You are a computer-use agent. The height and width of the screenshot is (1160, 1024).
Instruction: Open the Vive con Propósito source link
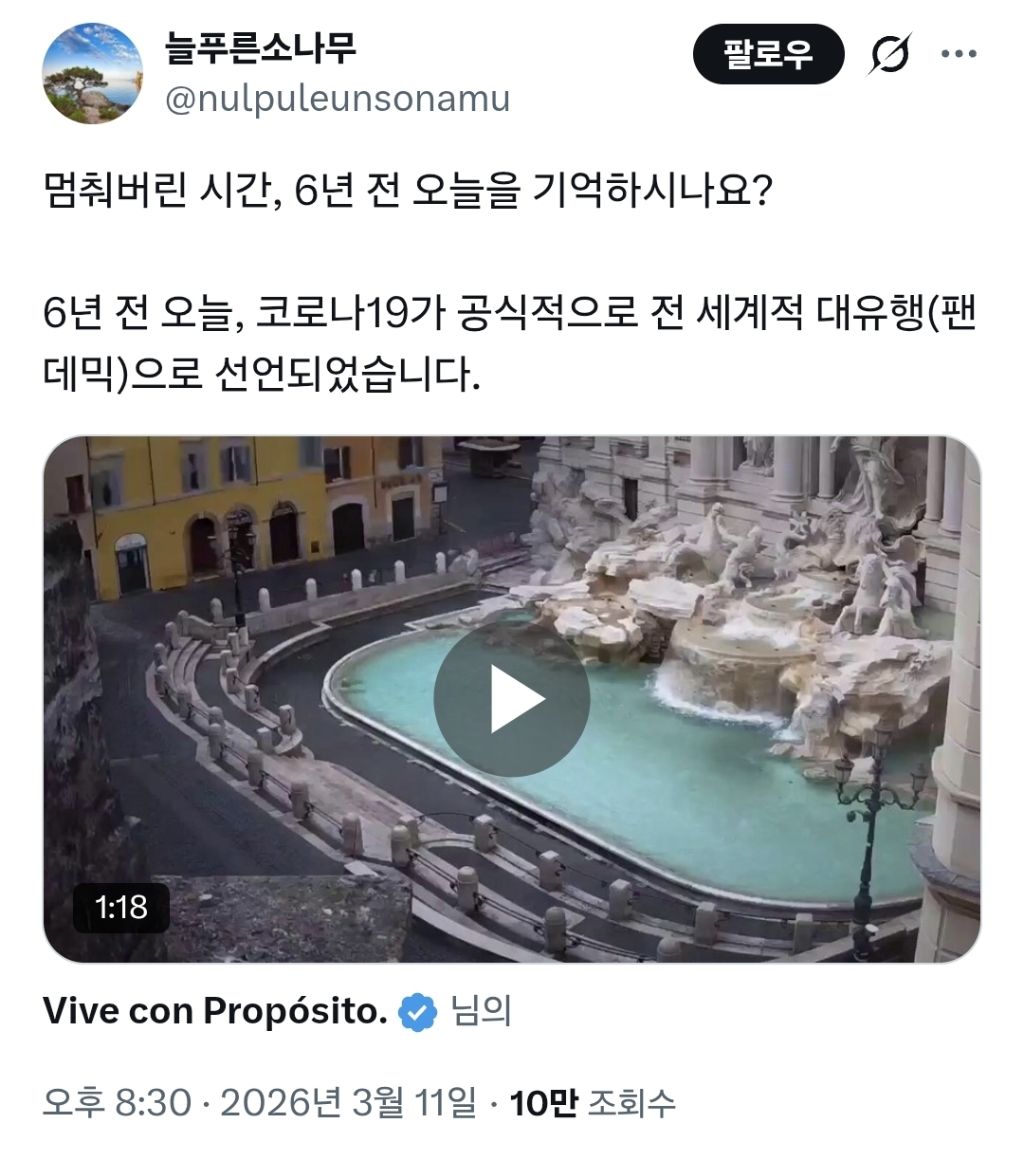215,1011
